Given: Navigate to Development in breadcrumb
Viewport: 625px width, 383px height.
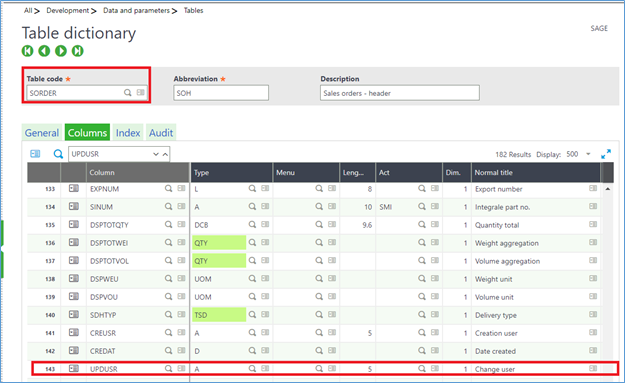Looking at the screenshot, I should click(67, 11).
